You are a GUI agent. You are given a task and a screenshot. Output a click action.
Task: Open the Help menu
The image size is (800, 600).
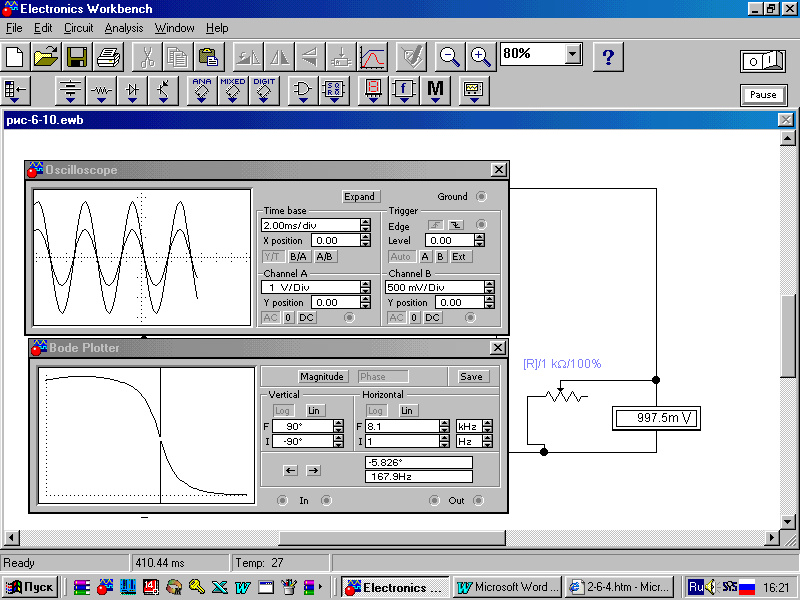217,28
